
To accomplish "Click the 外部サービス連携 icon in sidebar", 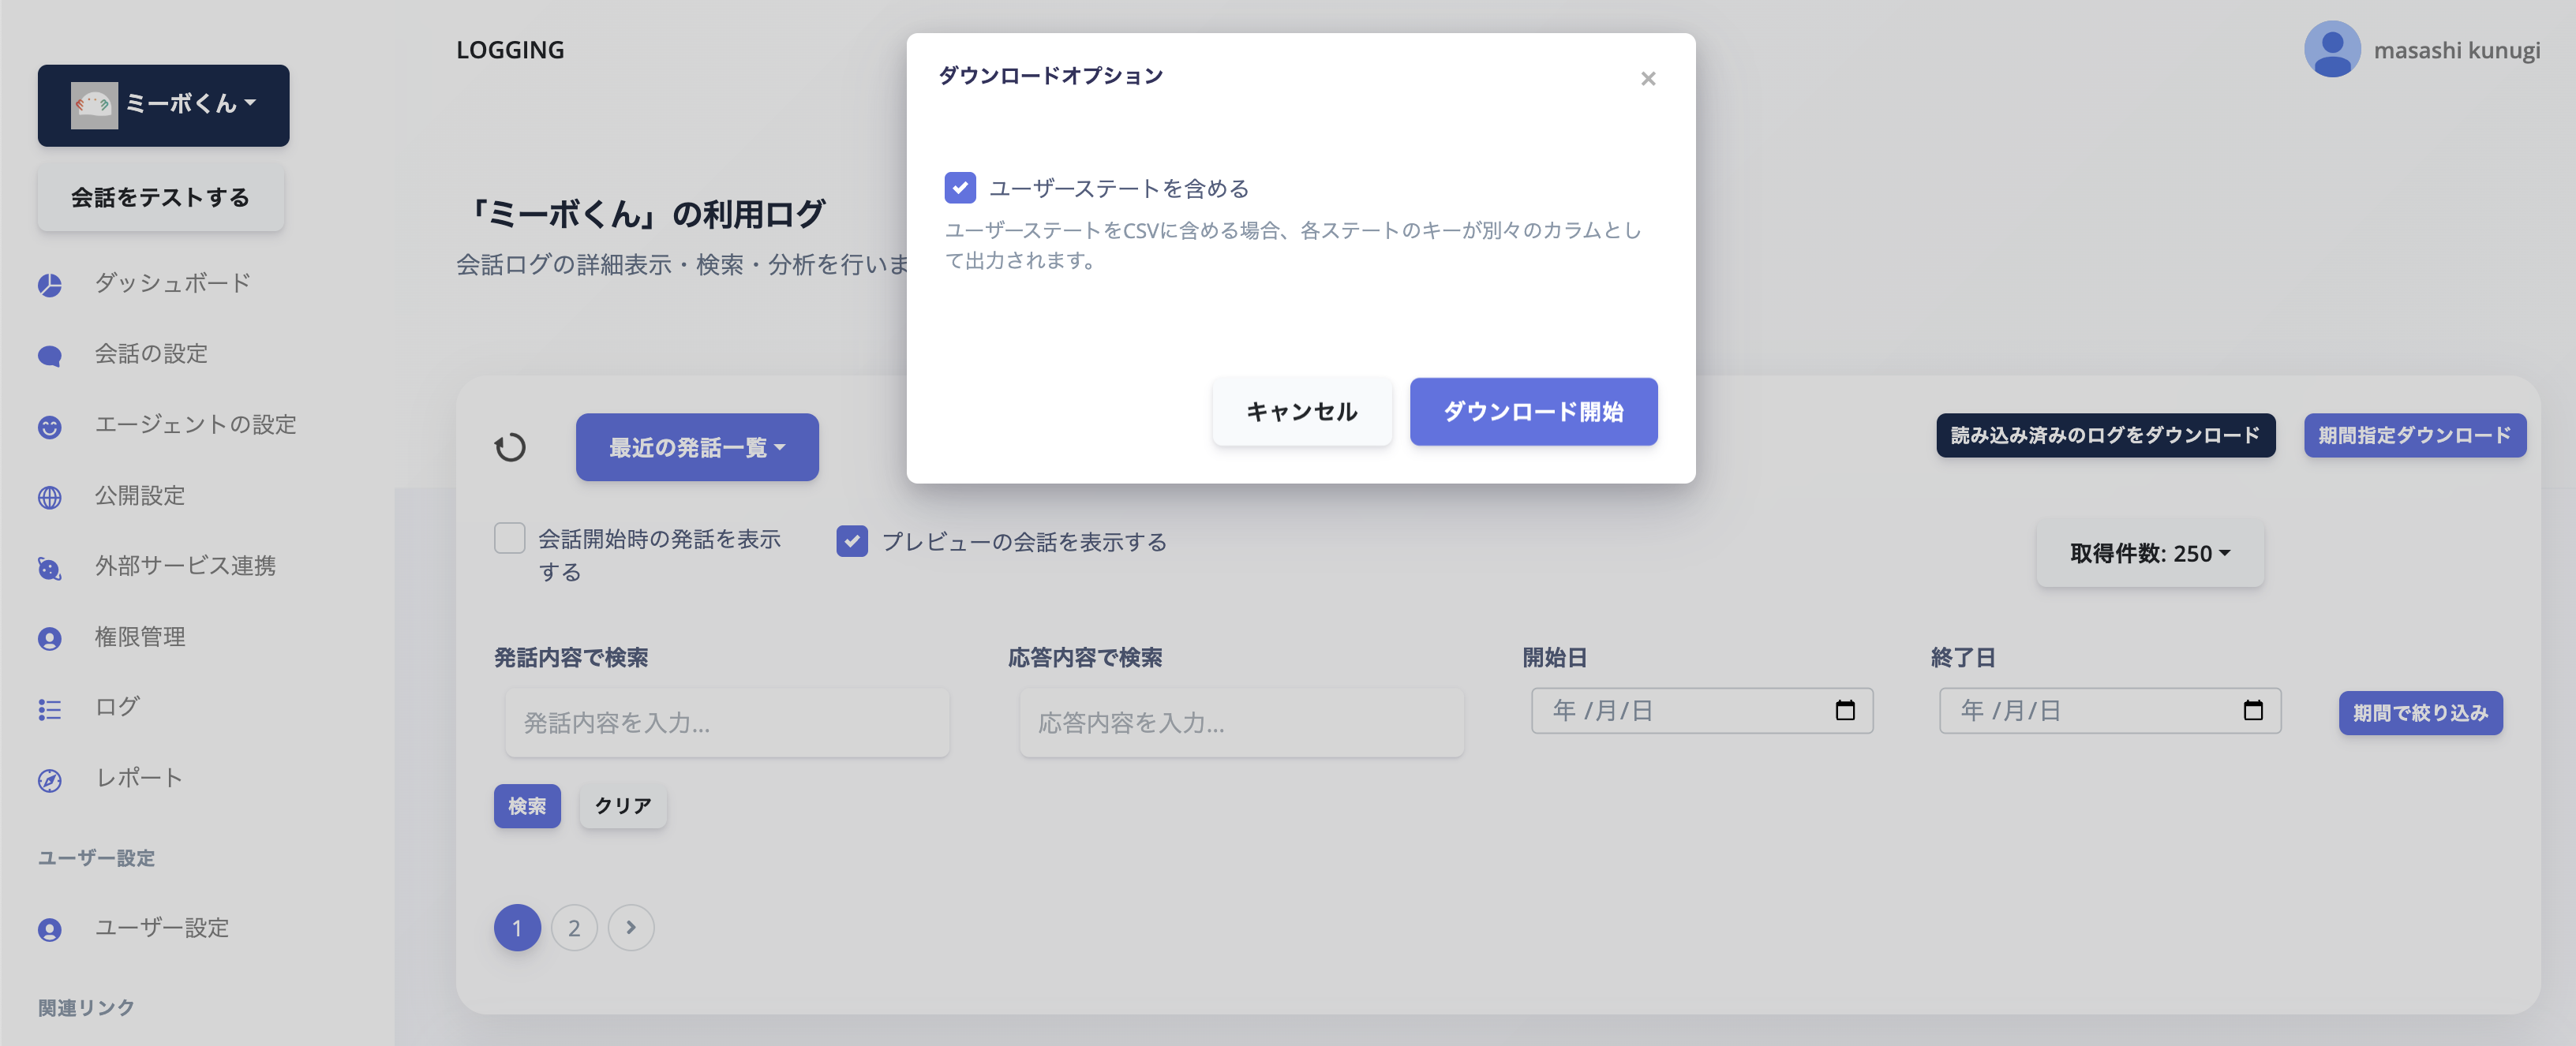I will 50,568.
